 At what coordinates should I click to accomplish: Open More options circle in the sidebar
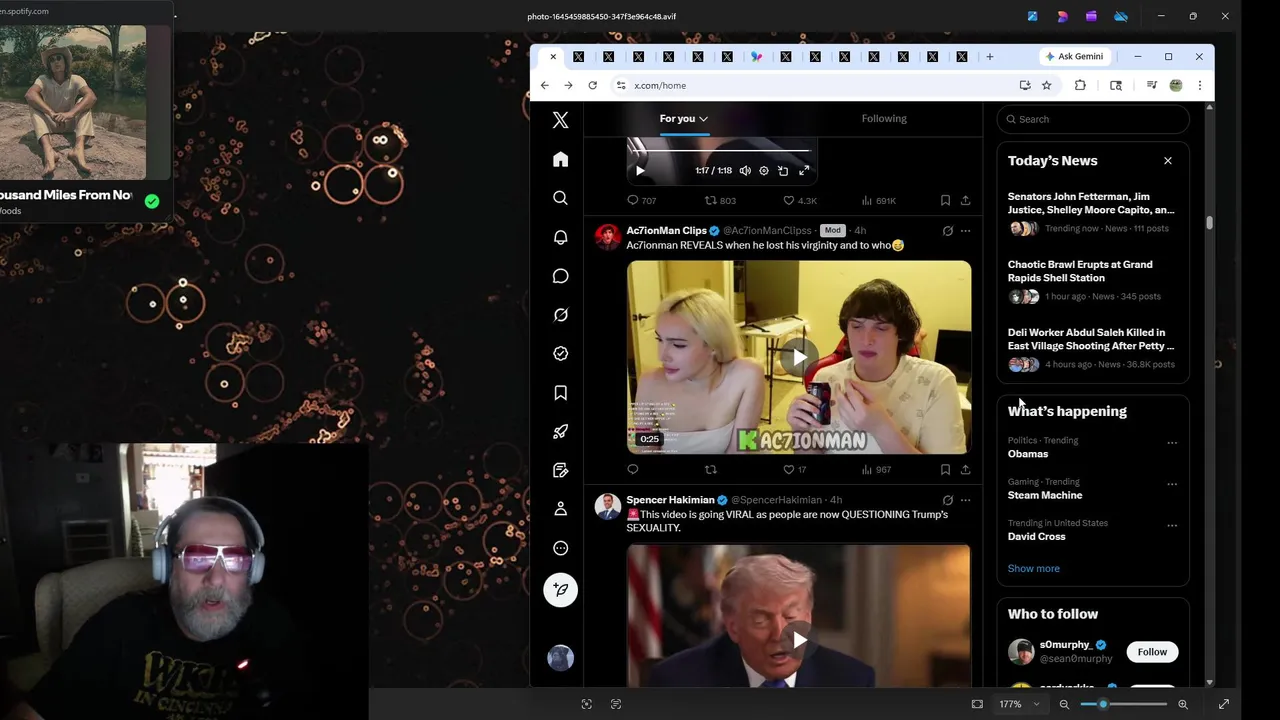pyautogui.click(x=560, y=548)
